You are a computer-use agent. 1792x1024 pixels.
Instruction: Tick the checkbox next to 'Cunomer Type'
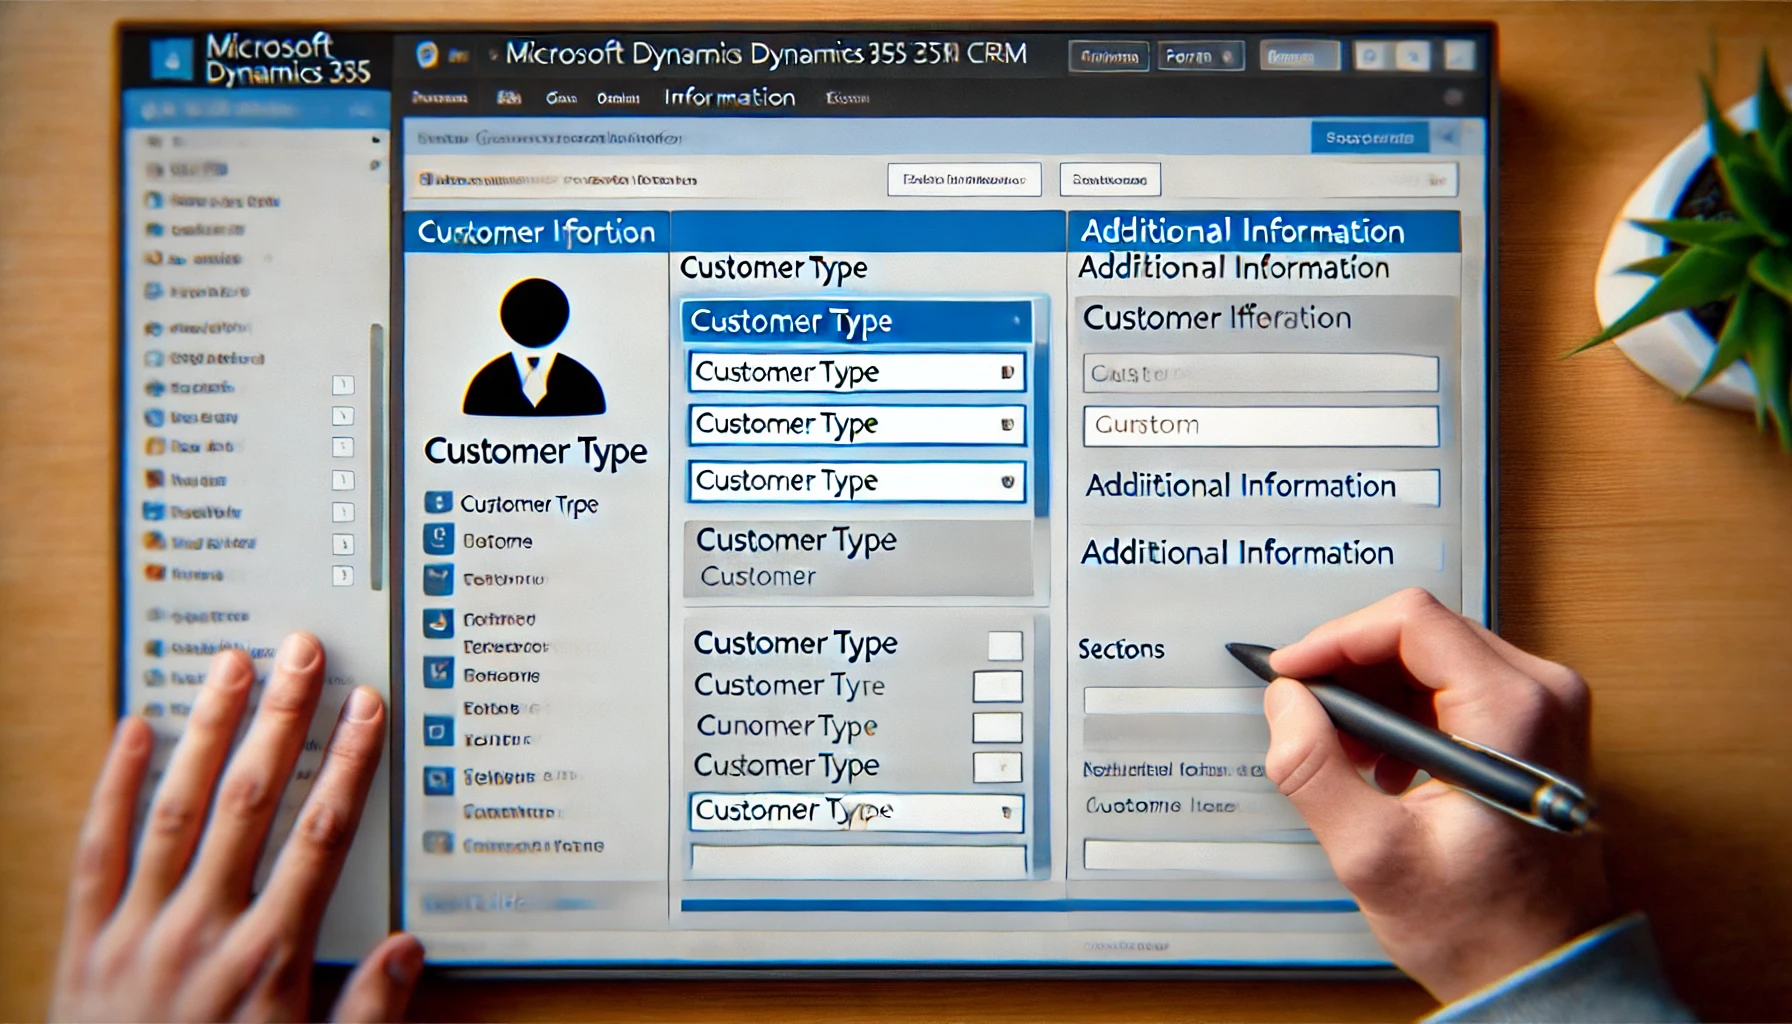998,727
